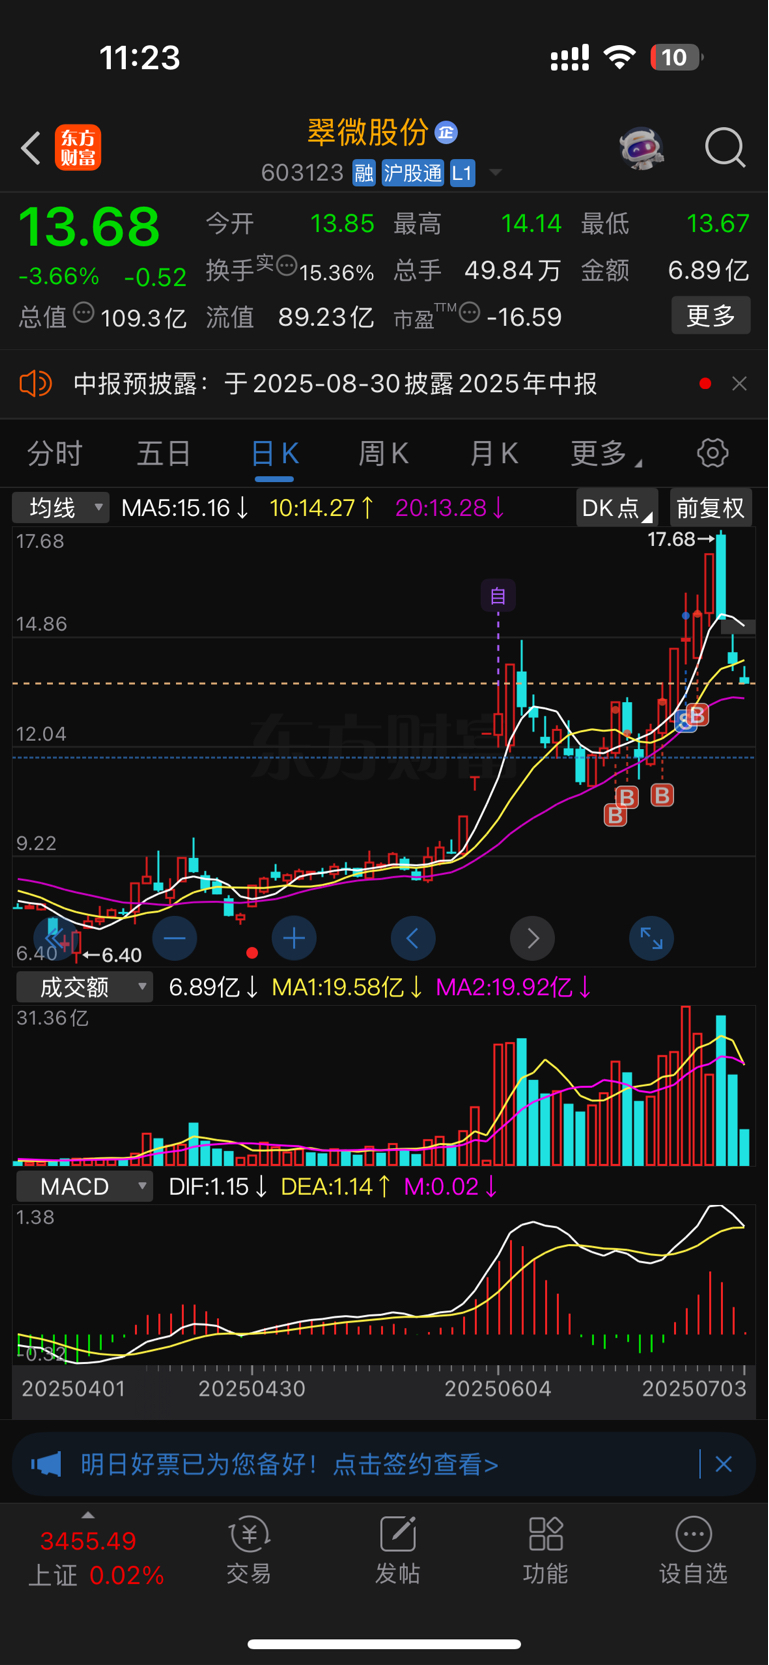769x1665 pixels.
Task: Tap the yellow 10:14.27 MA value
Action: [x=322, y=508]
